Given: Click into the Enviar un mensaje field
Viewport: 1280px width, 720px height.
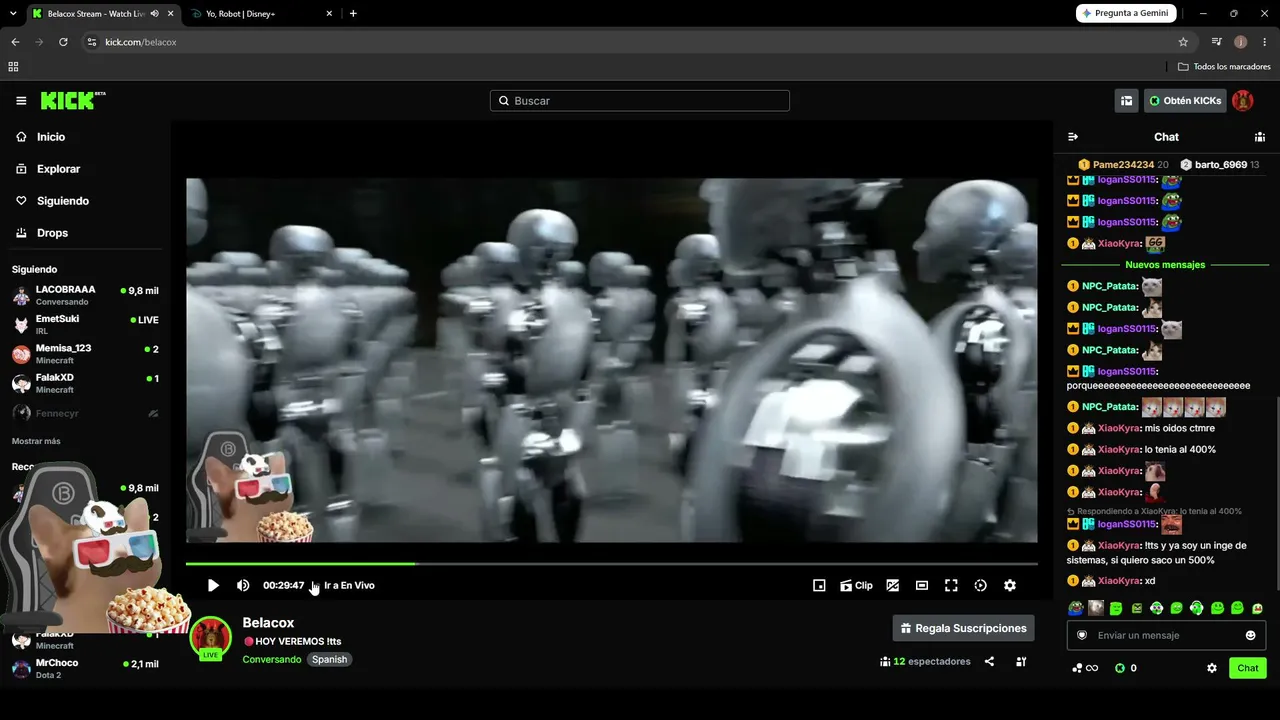Looking at the screenshot, I should [1165, 635].
